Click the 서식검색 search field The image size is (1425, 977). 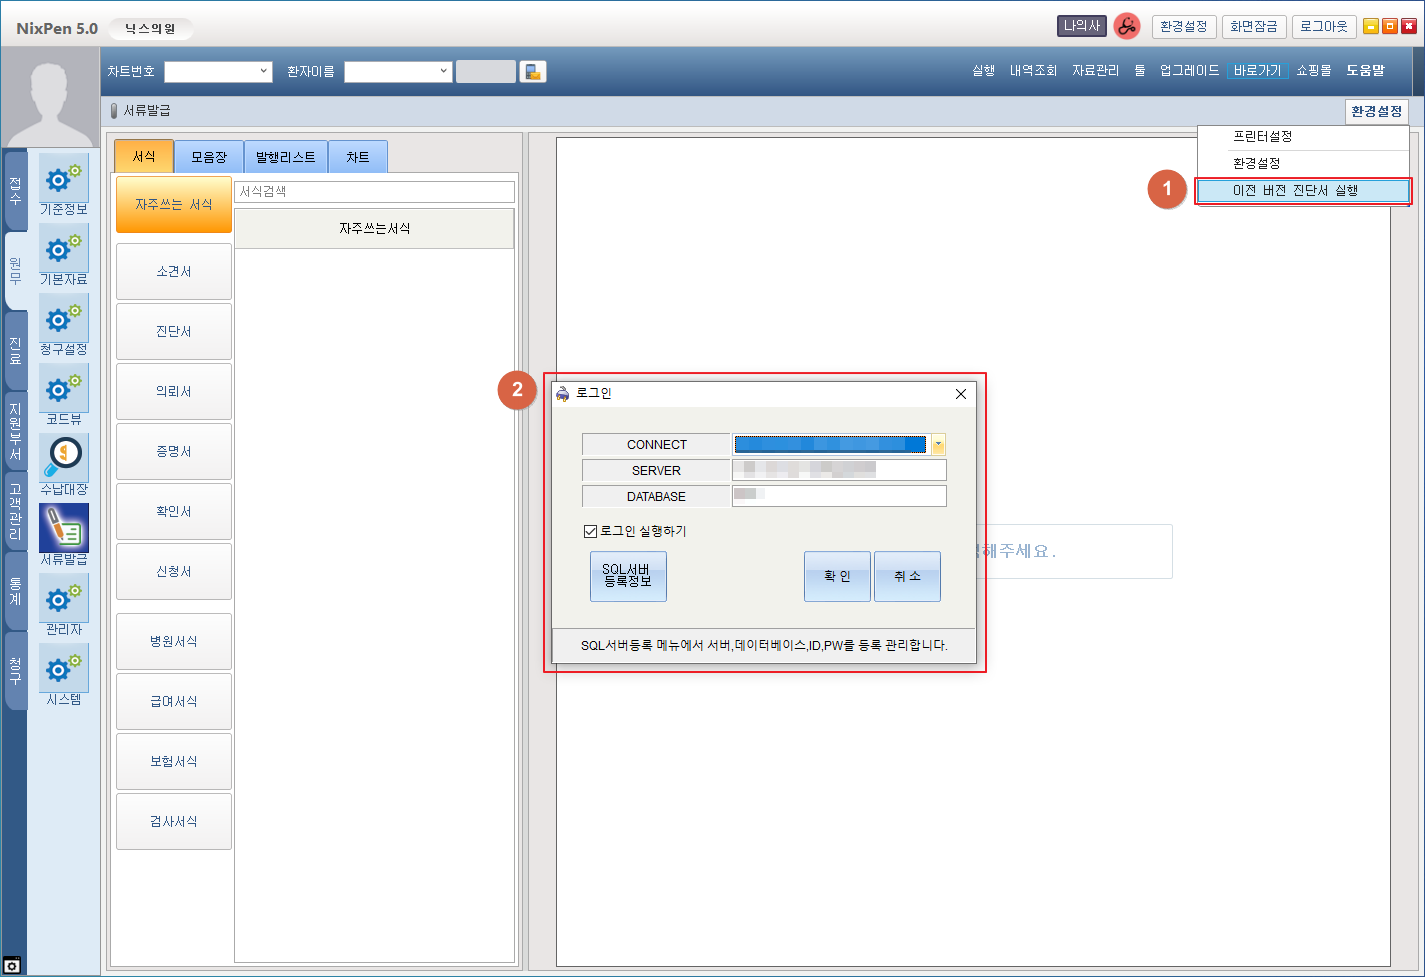374,192
